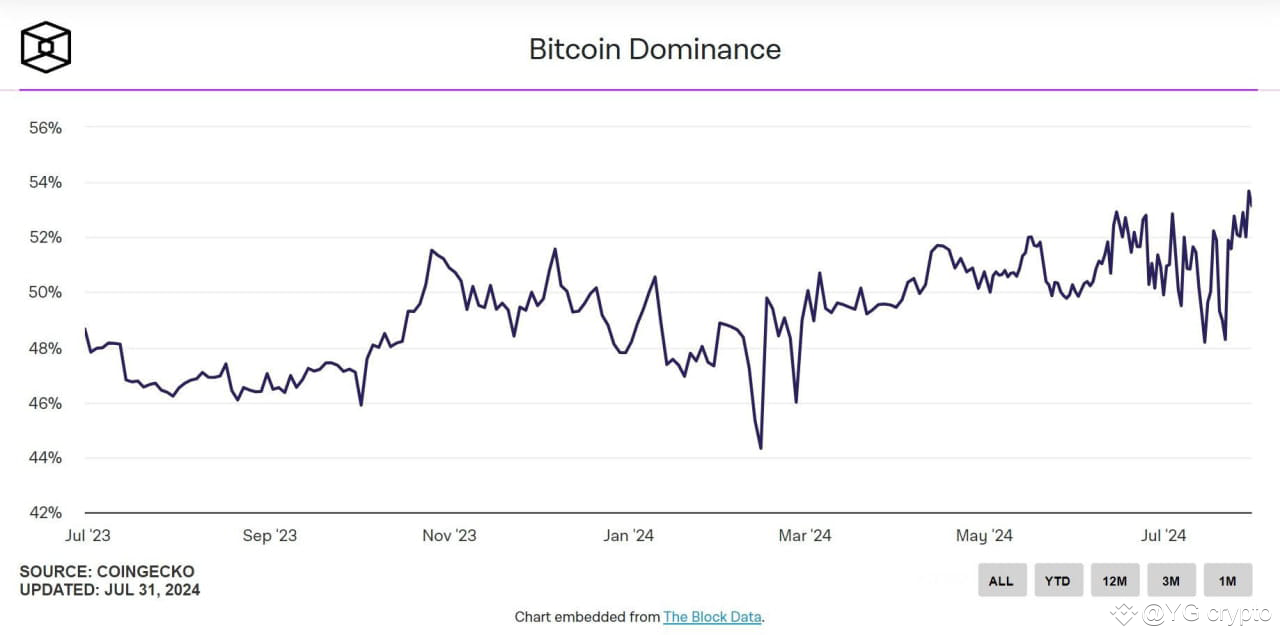Switch to the 12M view

click(x=1114, y=580)
